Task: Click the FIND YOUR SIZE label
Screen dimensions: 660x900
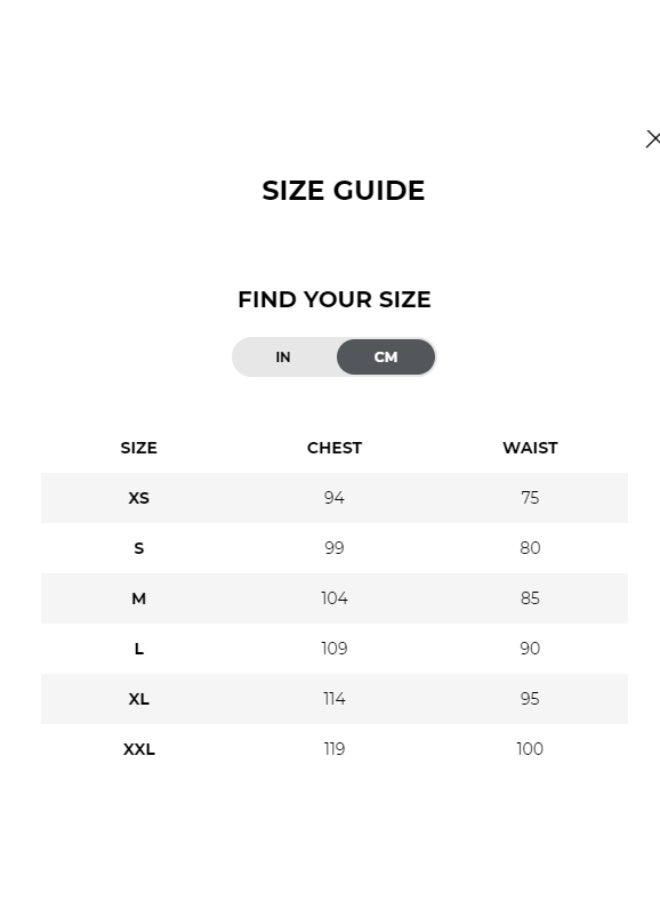Action: [x=334, y=299]
